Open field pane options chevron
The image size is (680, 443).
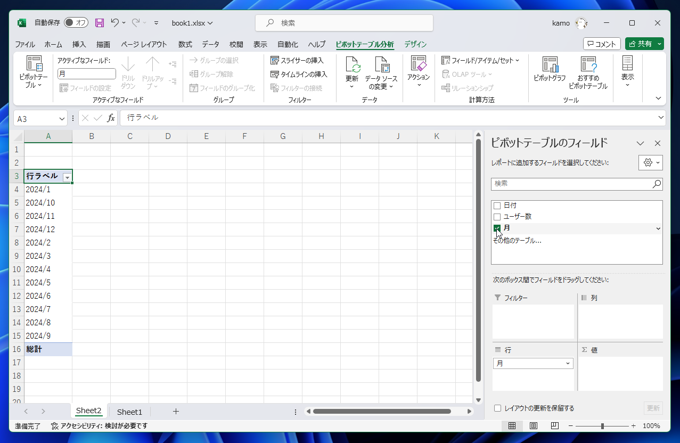click(x=640, y=143)
